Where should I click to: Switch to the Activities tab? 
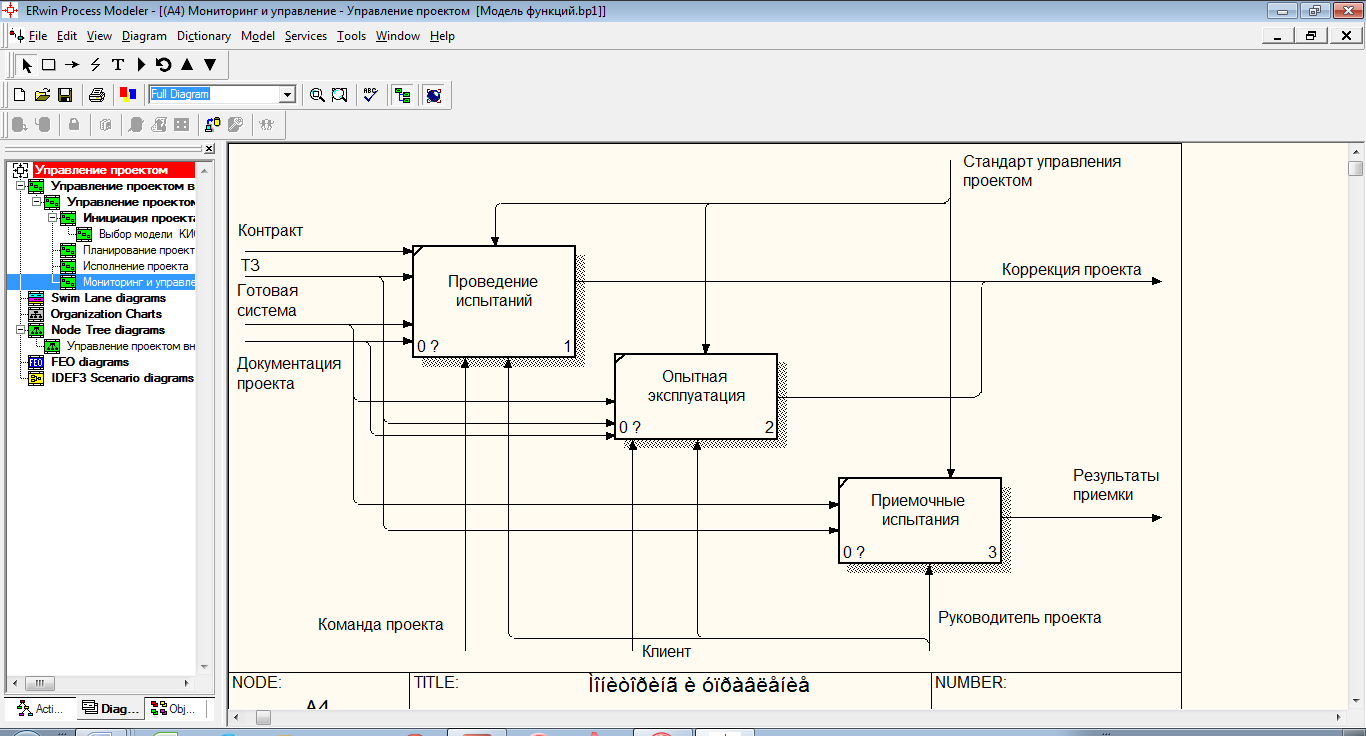pyautogui.click(x=41, y=709)
